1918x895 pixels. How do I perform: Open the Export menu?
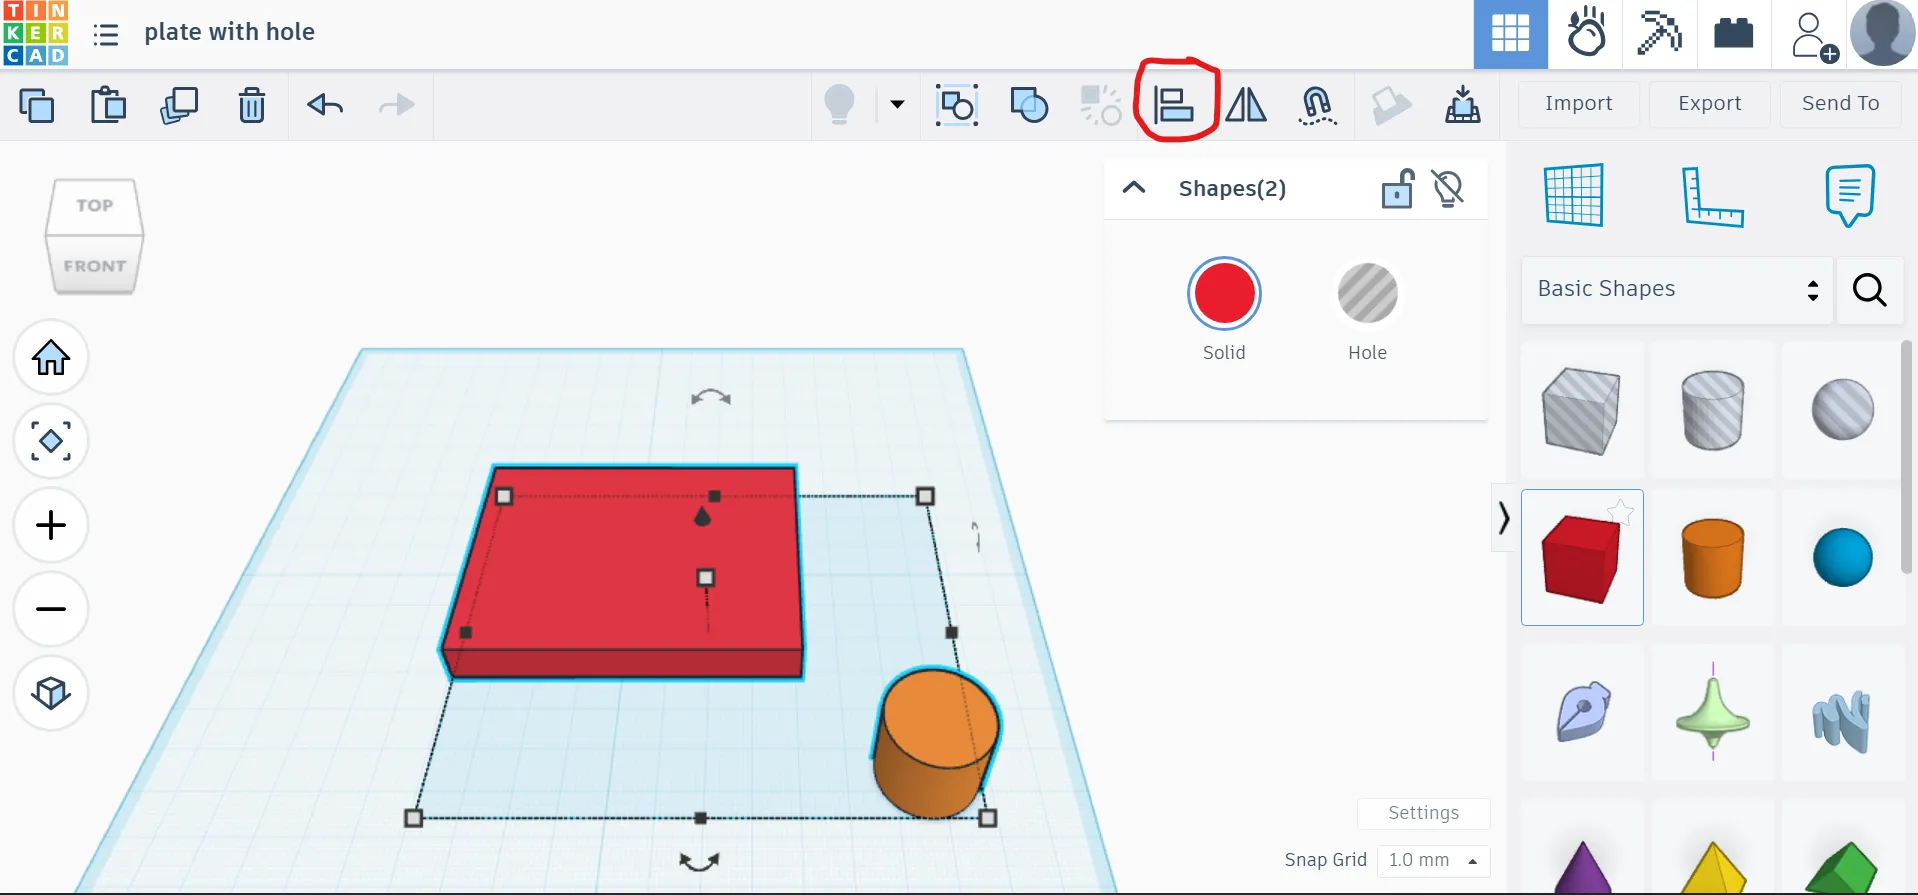coord(1709,103)
